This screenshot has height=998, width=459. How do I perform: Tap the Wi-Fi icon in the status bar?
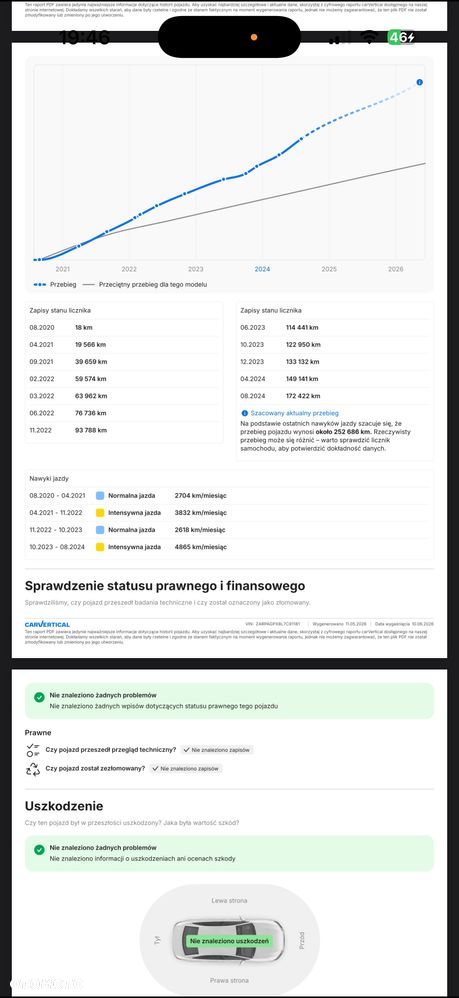coord(368,37)
